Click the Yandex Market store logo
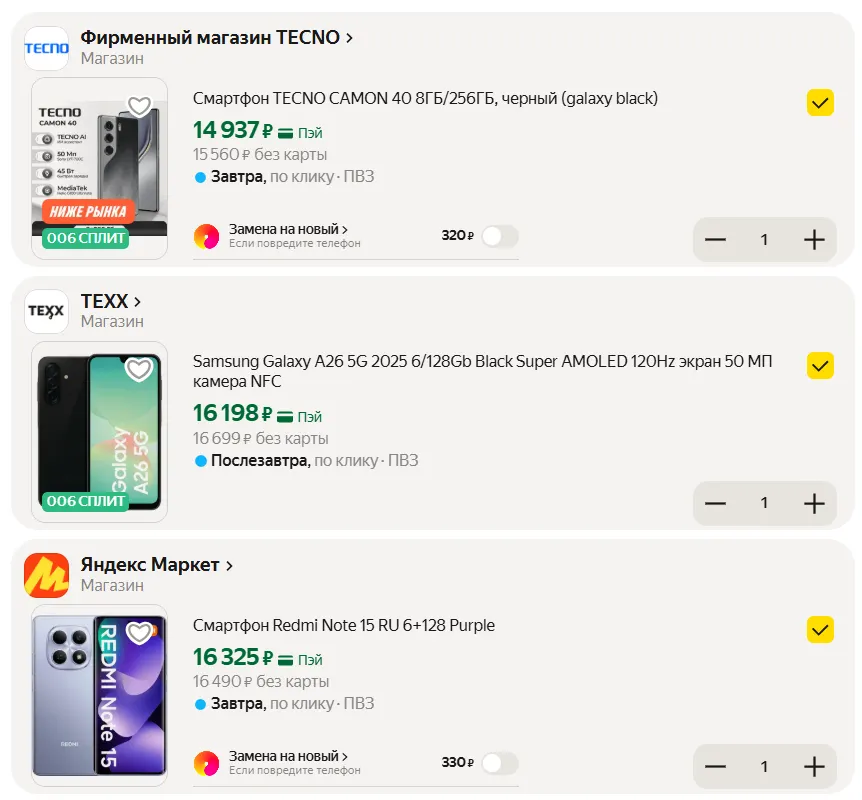The image size is (862, 800). point(46,575)
